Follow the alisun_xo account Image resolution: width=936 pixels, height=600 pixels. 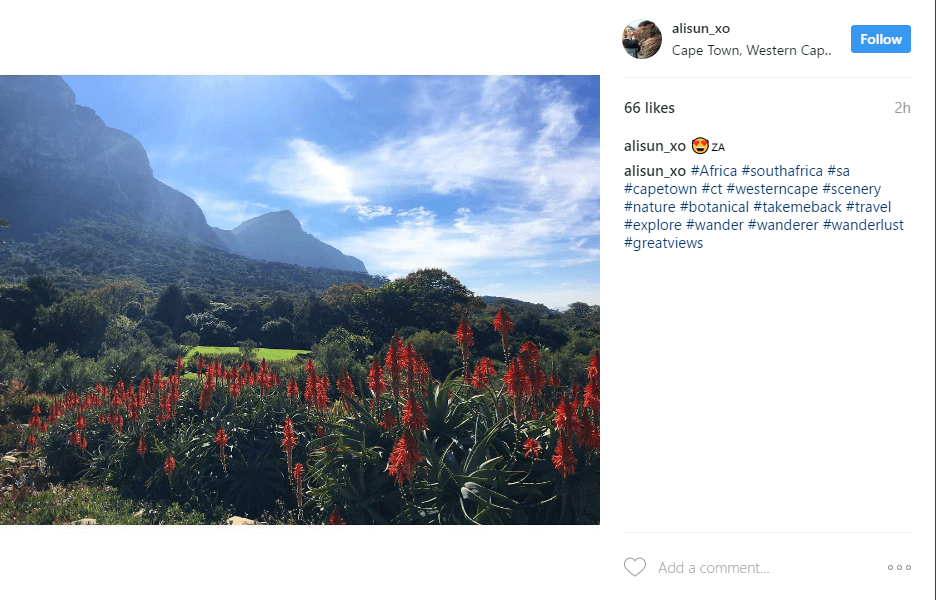pos(880,39)
